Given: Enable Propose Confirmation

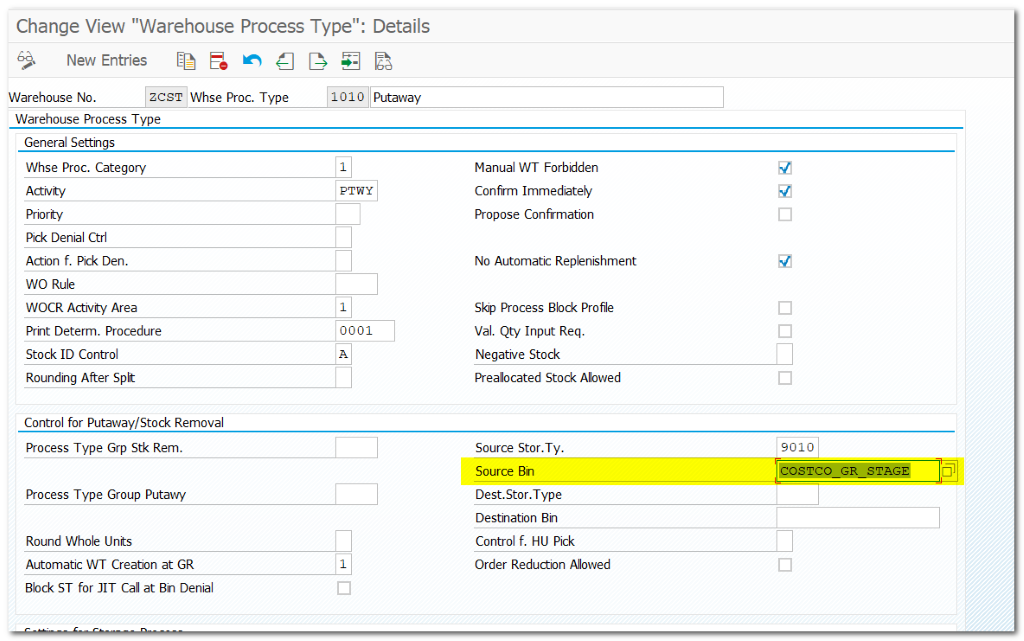Looking at the screenshot, I should tap(784, 214).
